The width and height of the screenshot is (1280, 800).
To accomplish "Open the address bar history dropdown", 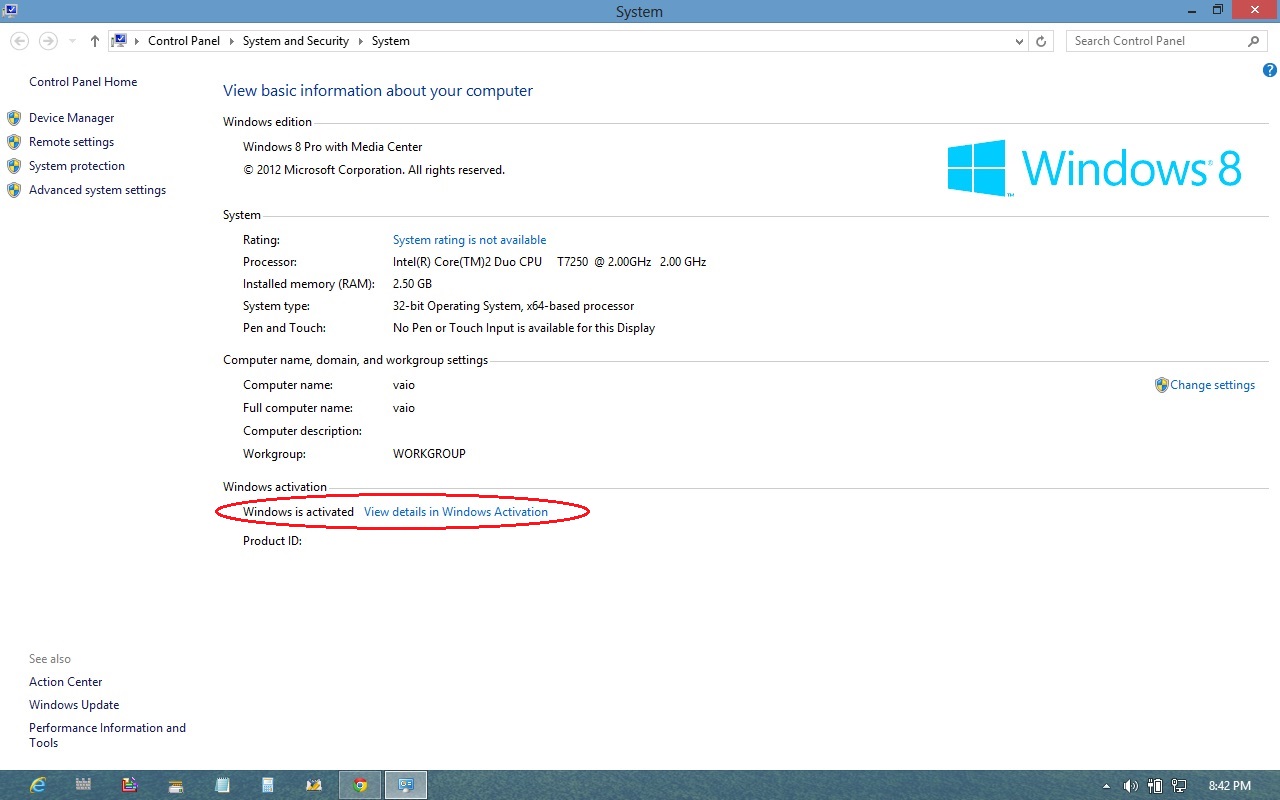I will (1019, 41).
